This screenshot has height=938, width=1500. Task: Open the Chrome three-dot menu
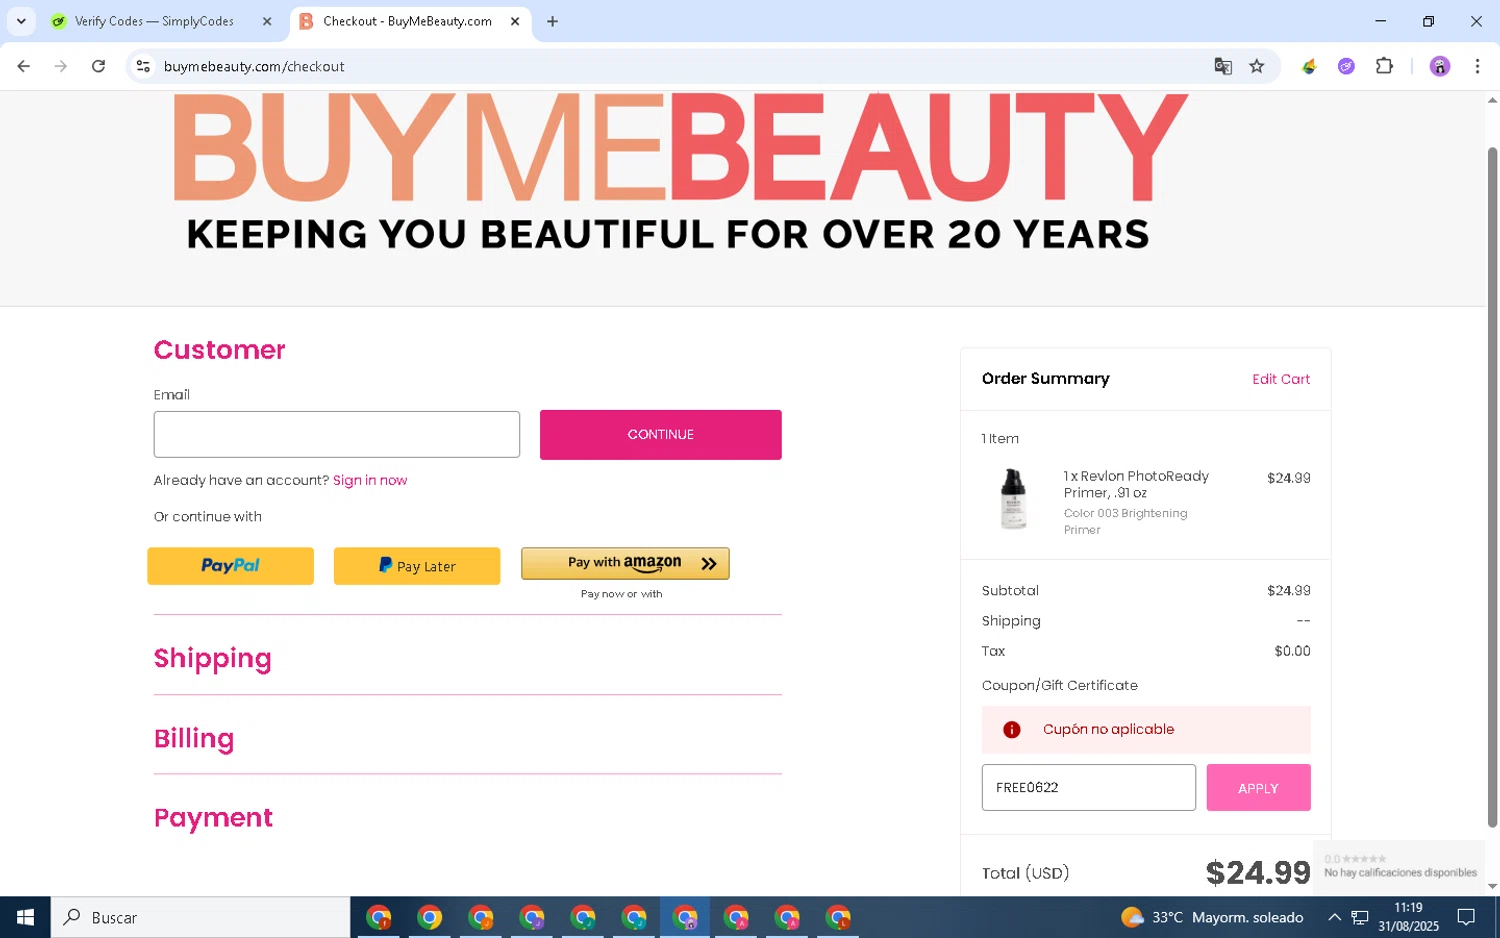[x=1477, y=66]
